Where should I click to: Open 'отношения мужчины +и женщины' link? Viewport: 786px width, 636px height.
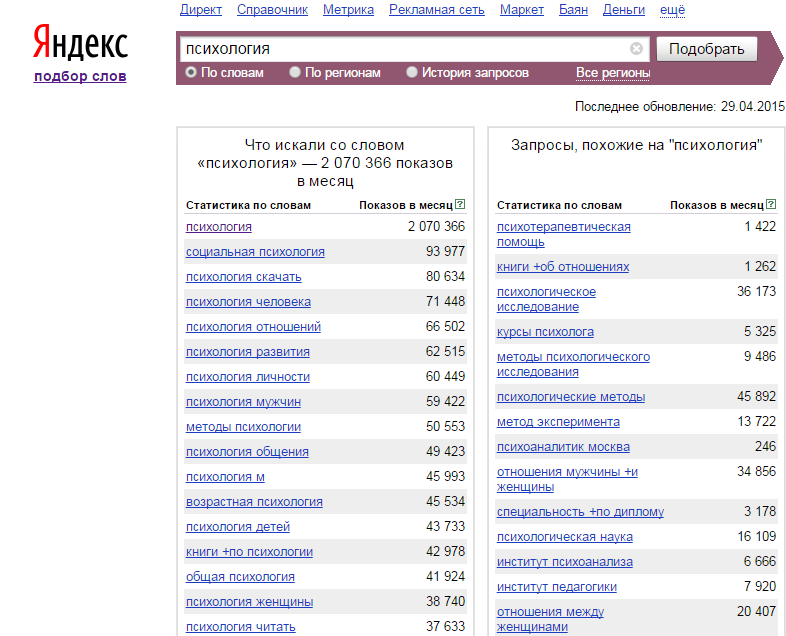[x=567, y=480]
